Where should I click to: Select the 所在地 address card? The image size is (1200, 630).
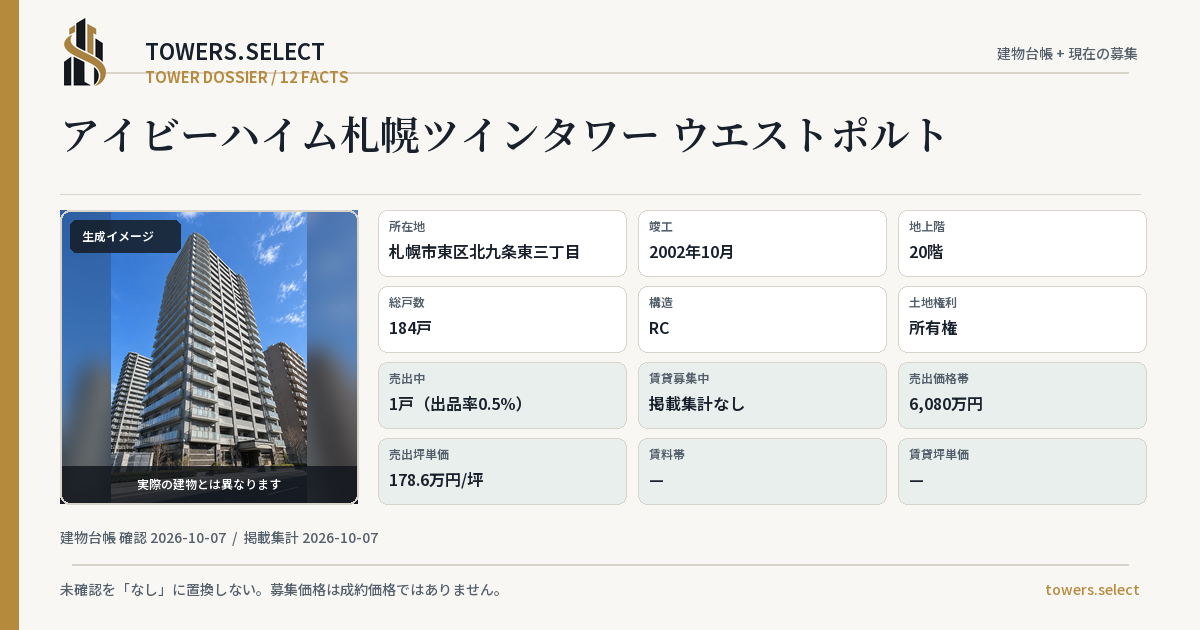pyautogui.click(x=502, y=243)
